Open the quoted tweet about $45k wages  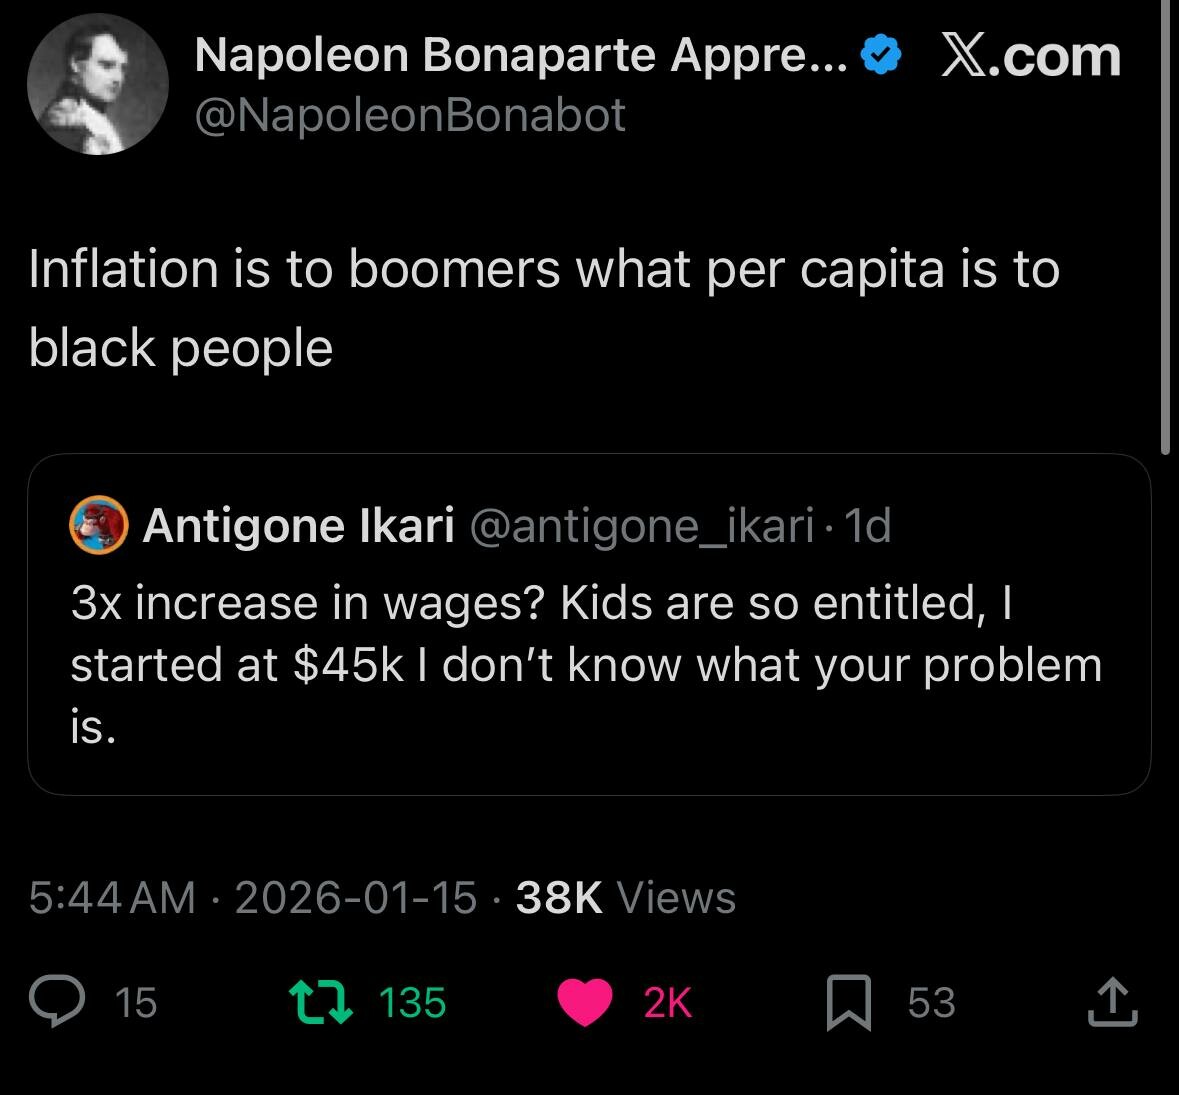pos(588,664)
